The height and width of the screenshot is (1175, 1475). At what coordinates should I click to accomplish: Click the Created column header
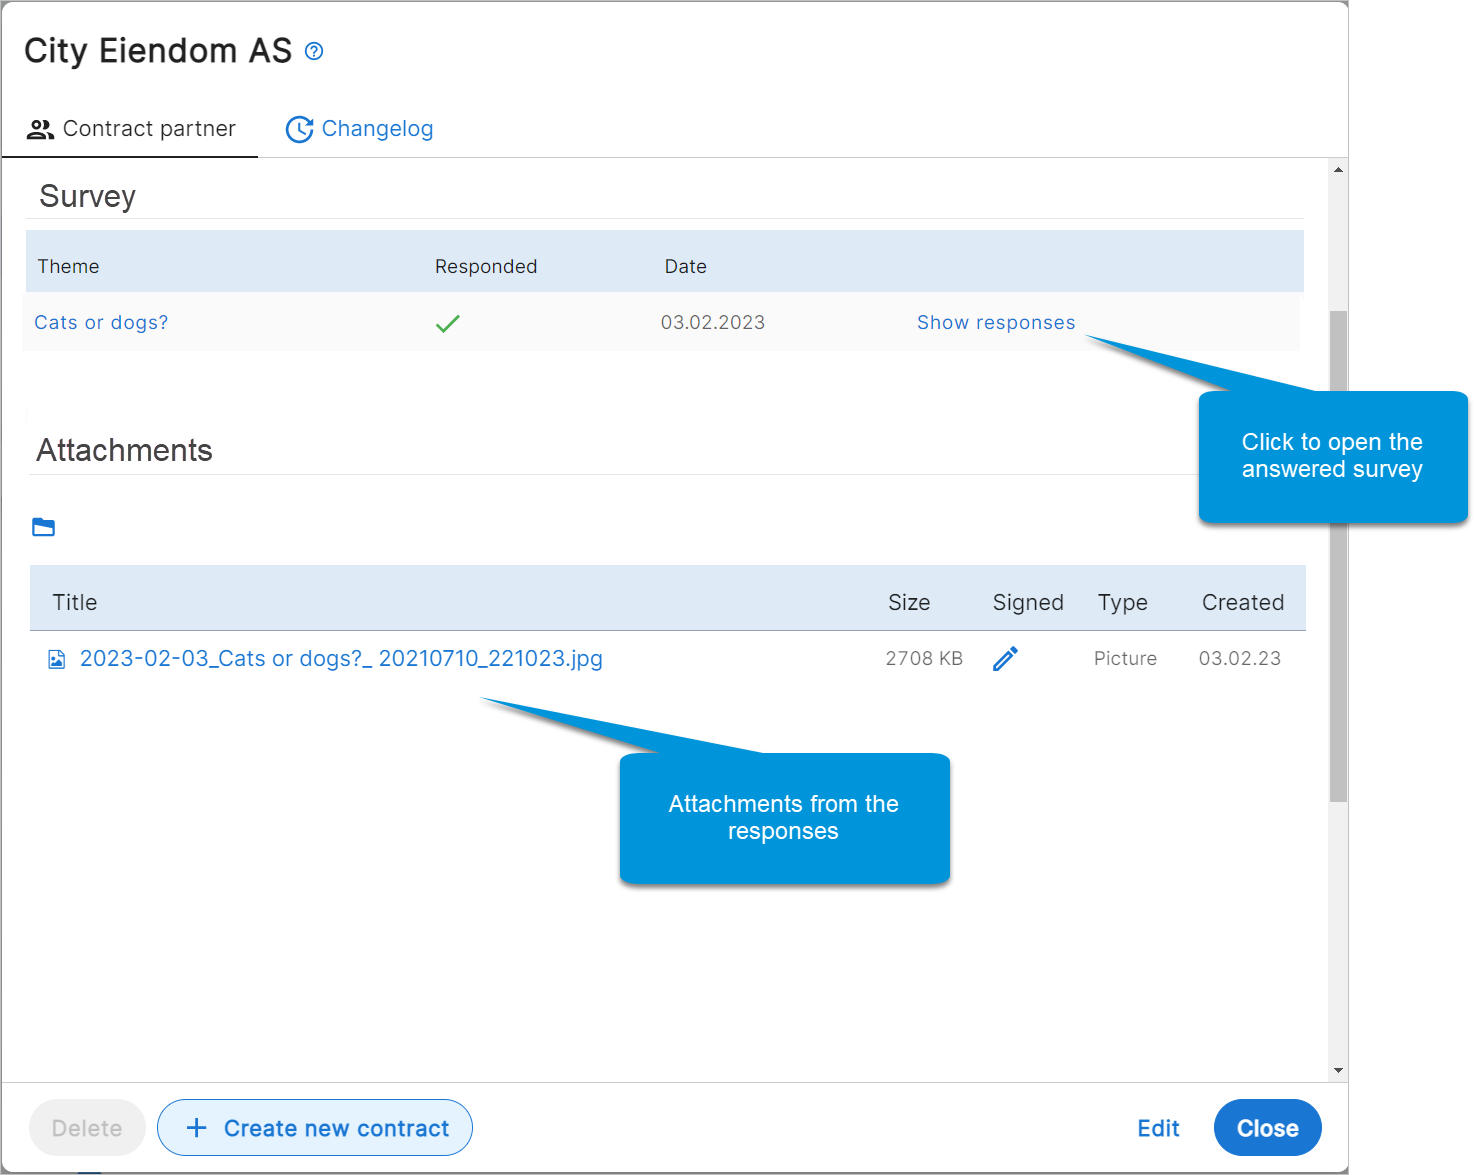1243,602
